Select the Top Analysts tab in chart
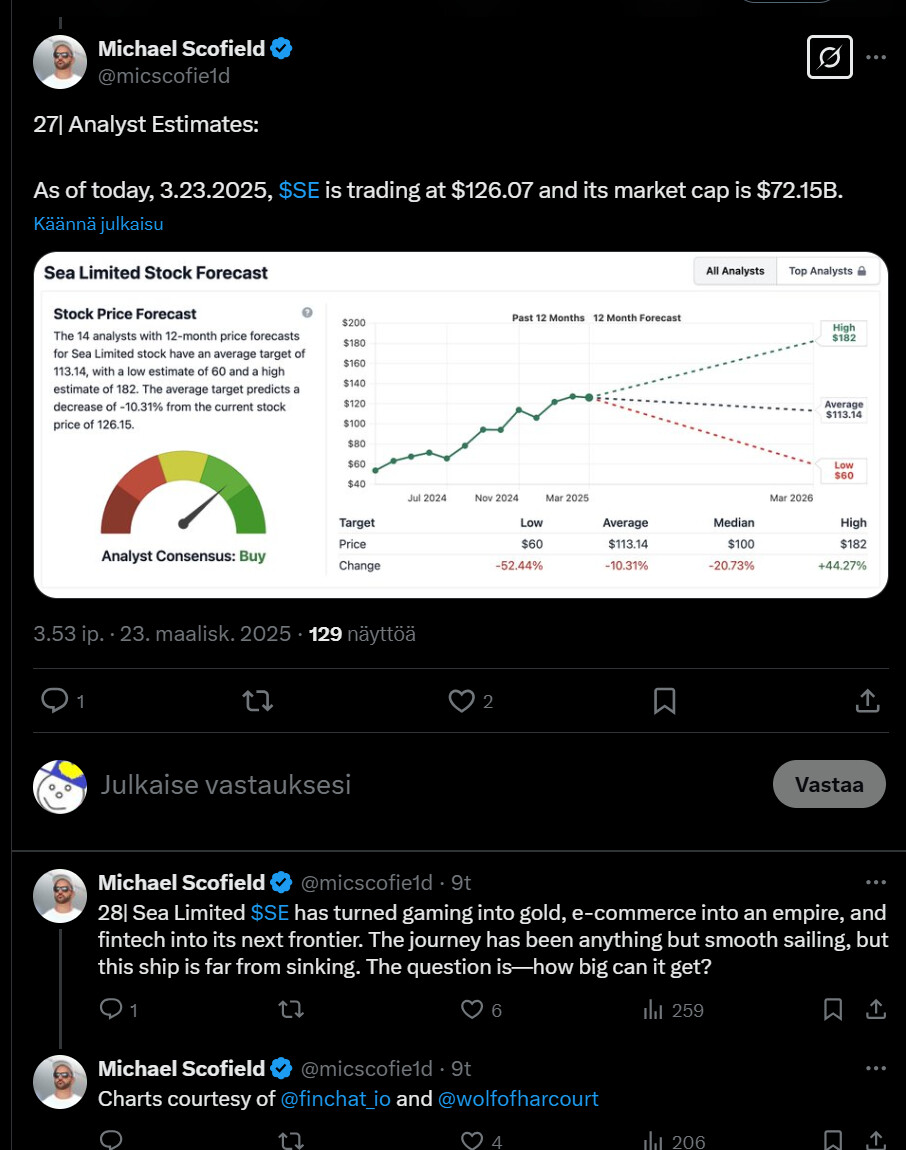Screen dimensions: 906x1150 click(x=826, y=271)
